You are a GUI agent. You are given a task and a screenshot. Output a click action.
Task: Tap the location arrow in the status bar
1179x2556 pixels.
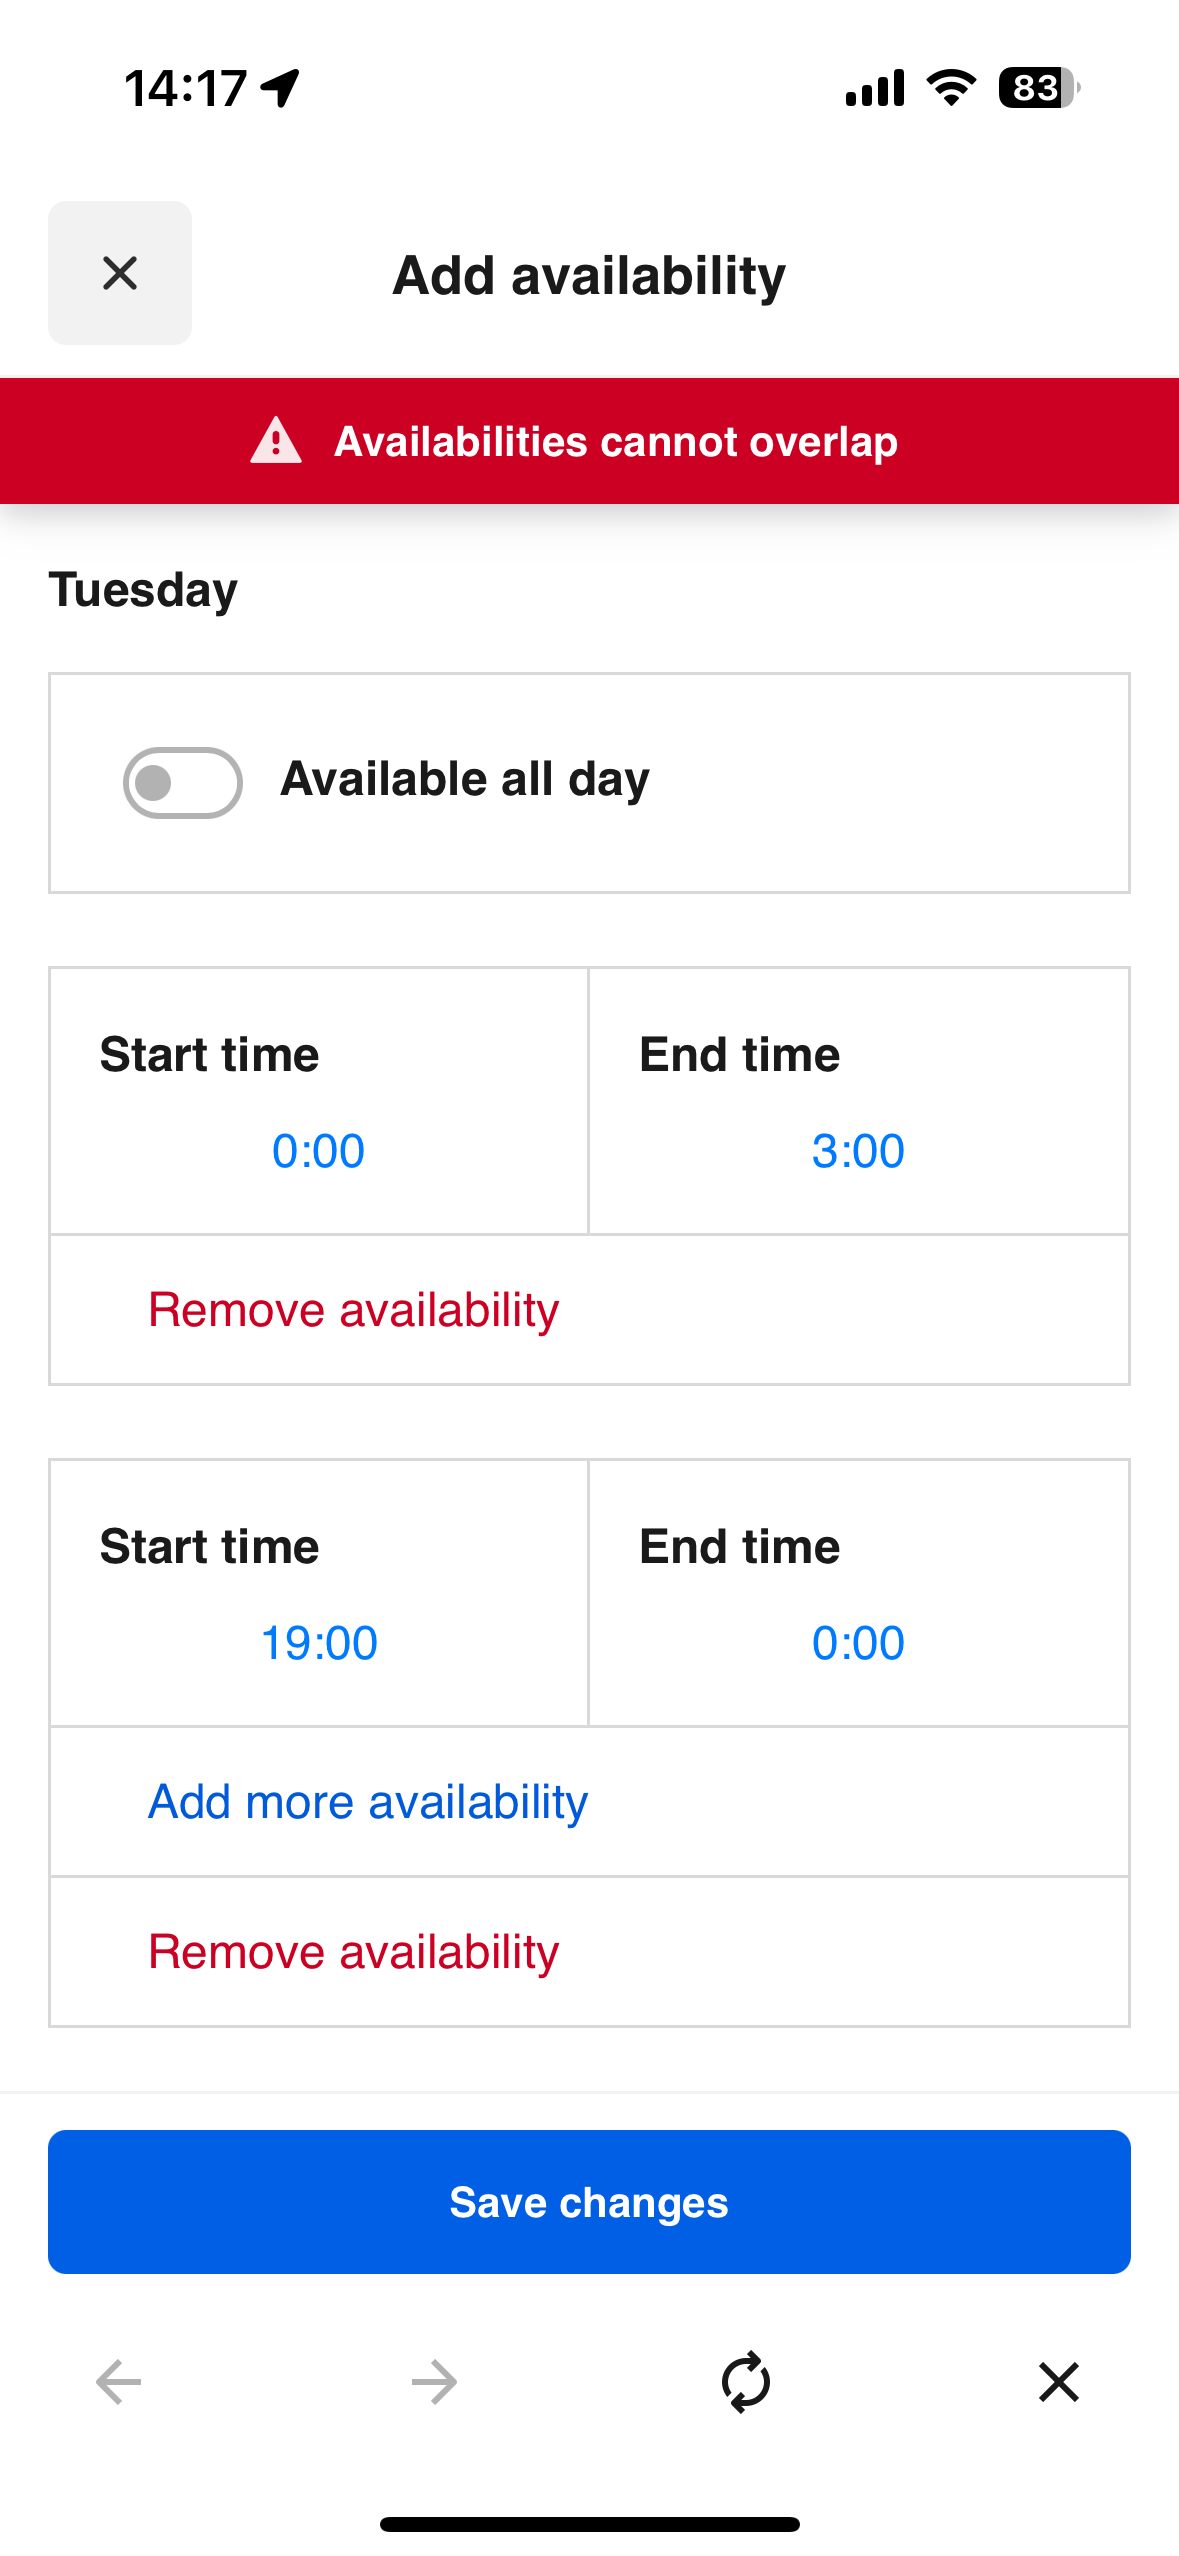coord(277,87)
